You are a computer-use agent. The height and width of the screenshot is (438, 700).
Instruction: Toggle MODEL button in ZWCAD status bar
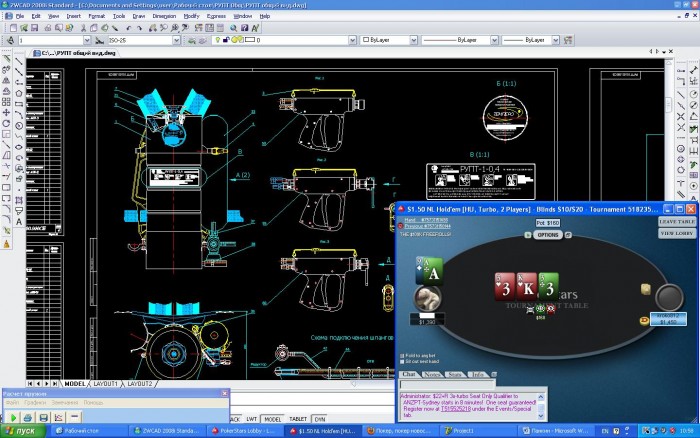tap(272, 419)
